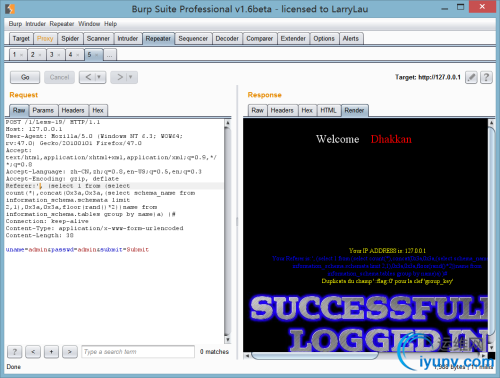The width and height of the screenshot is (500, 378).
Task: Go to previous search match arrow
Action: pyautogui.click(x=33, y=352)
